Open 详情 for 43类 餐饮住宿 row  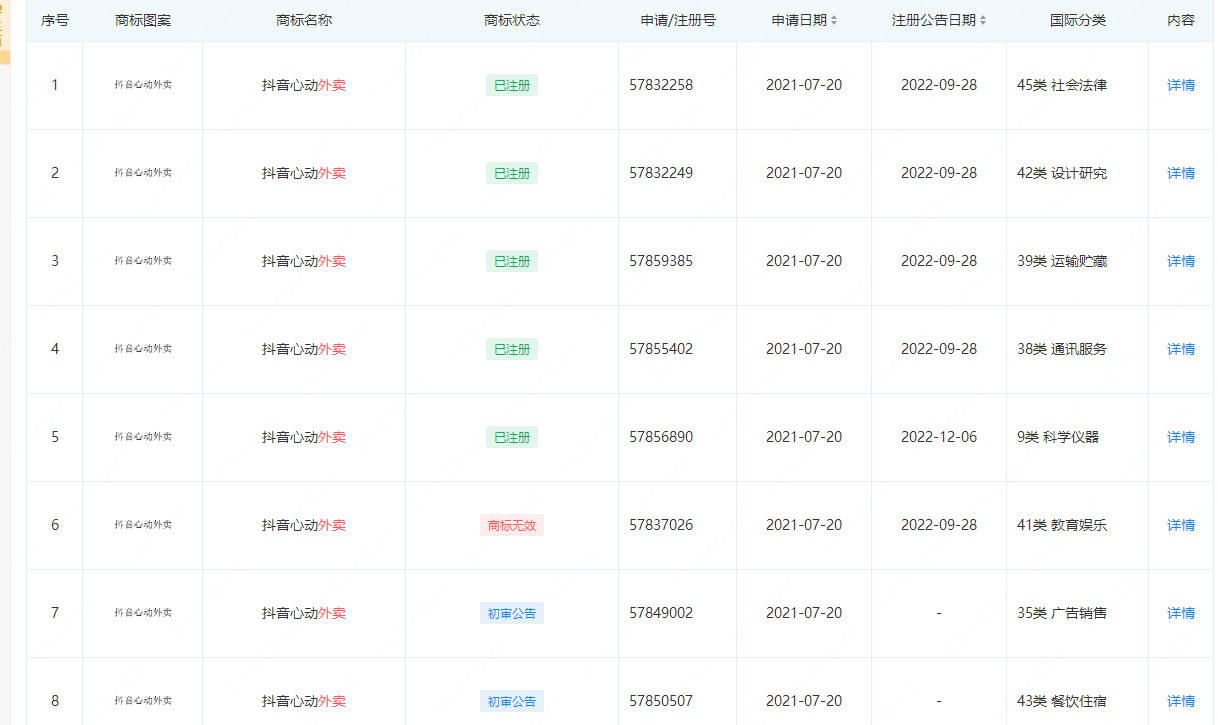pos(1181,701)
